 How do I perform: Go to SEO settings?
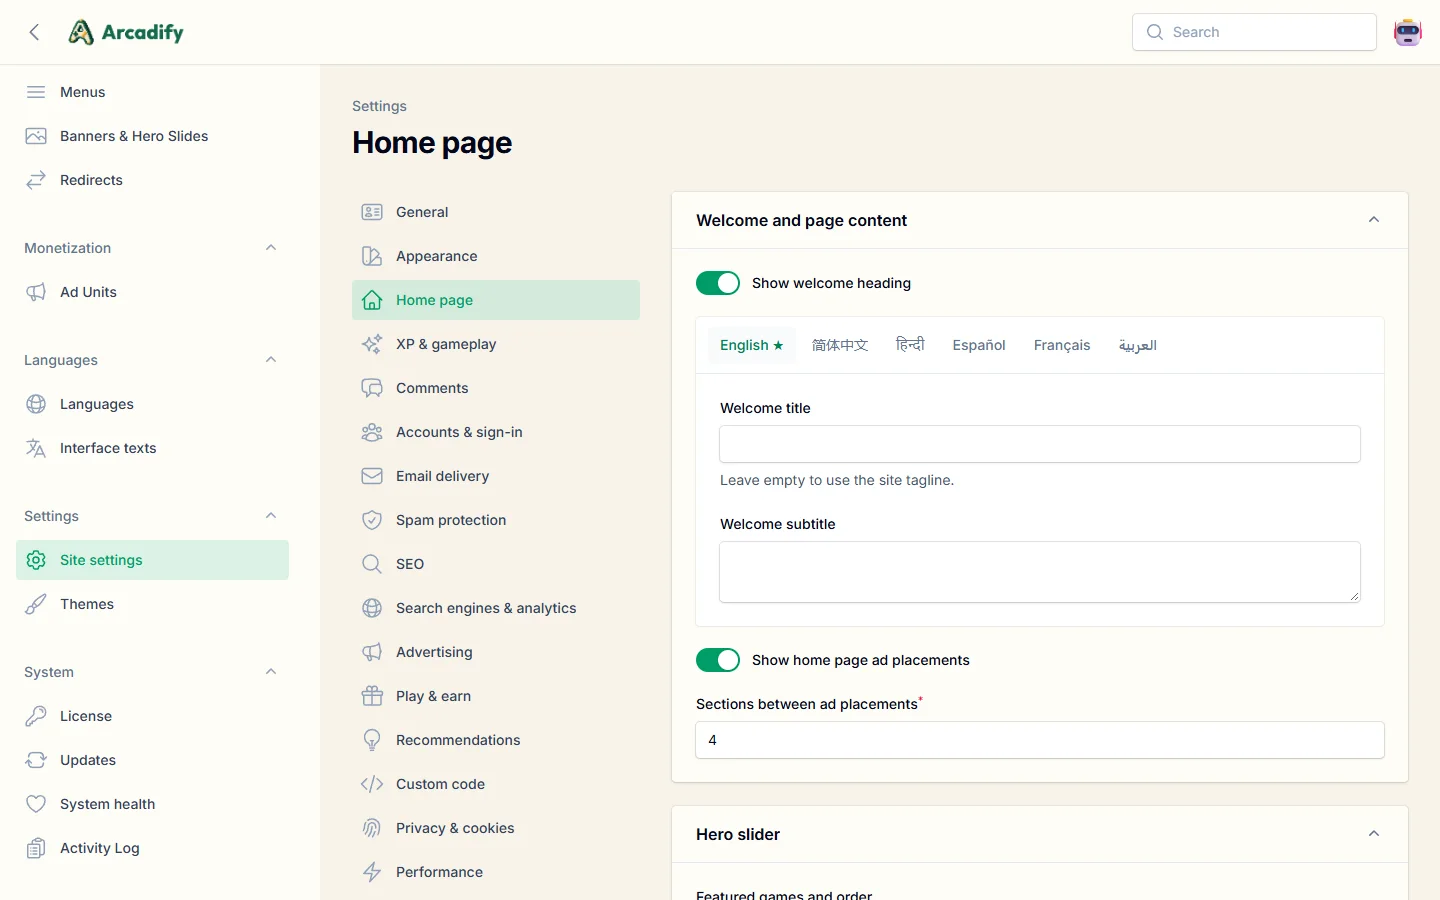point(496,564)
